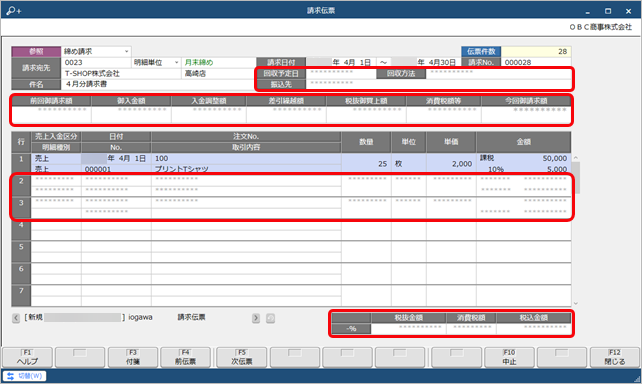Viewport: 642px width, 384px height.
Task: Click the scroll down arrow of detail grid
Action: click(575, 303)
